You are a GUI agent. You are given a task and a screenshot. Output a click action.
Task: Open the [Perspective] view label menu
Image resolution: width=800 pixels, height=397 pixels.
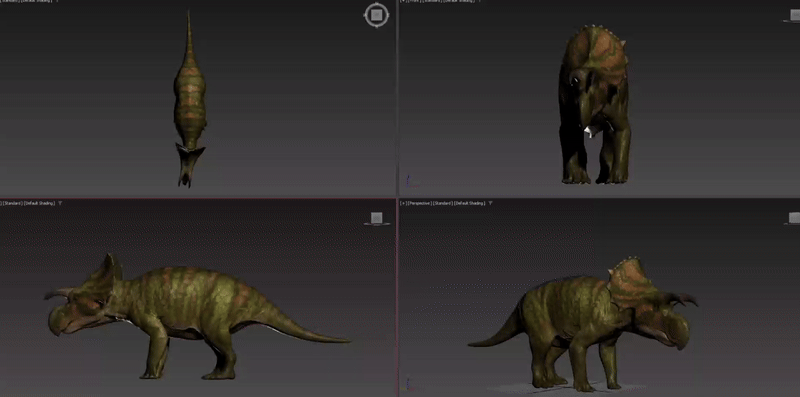point(419,203)
